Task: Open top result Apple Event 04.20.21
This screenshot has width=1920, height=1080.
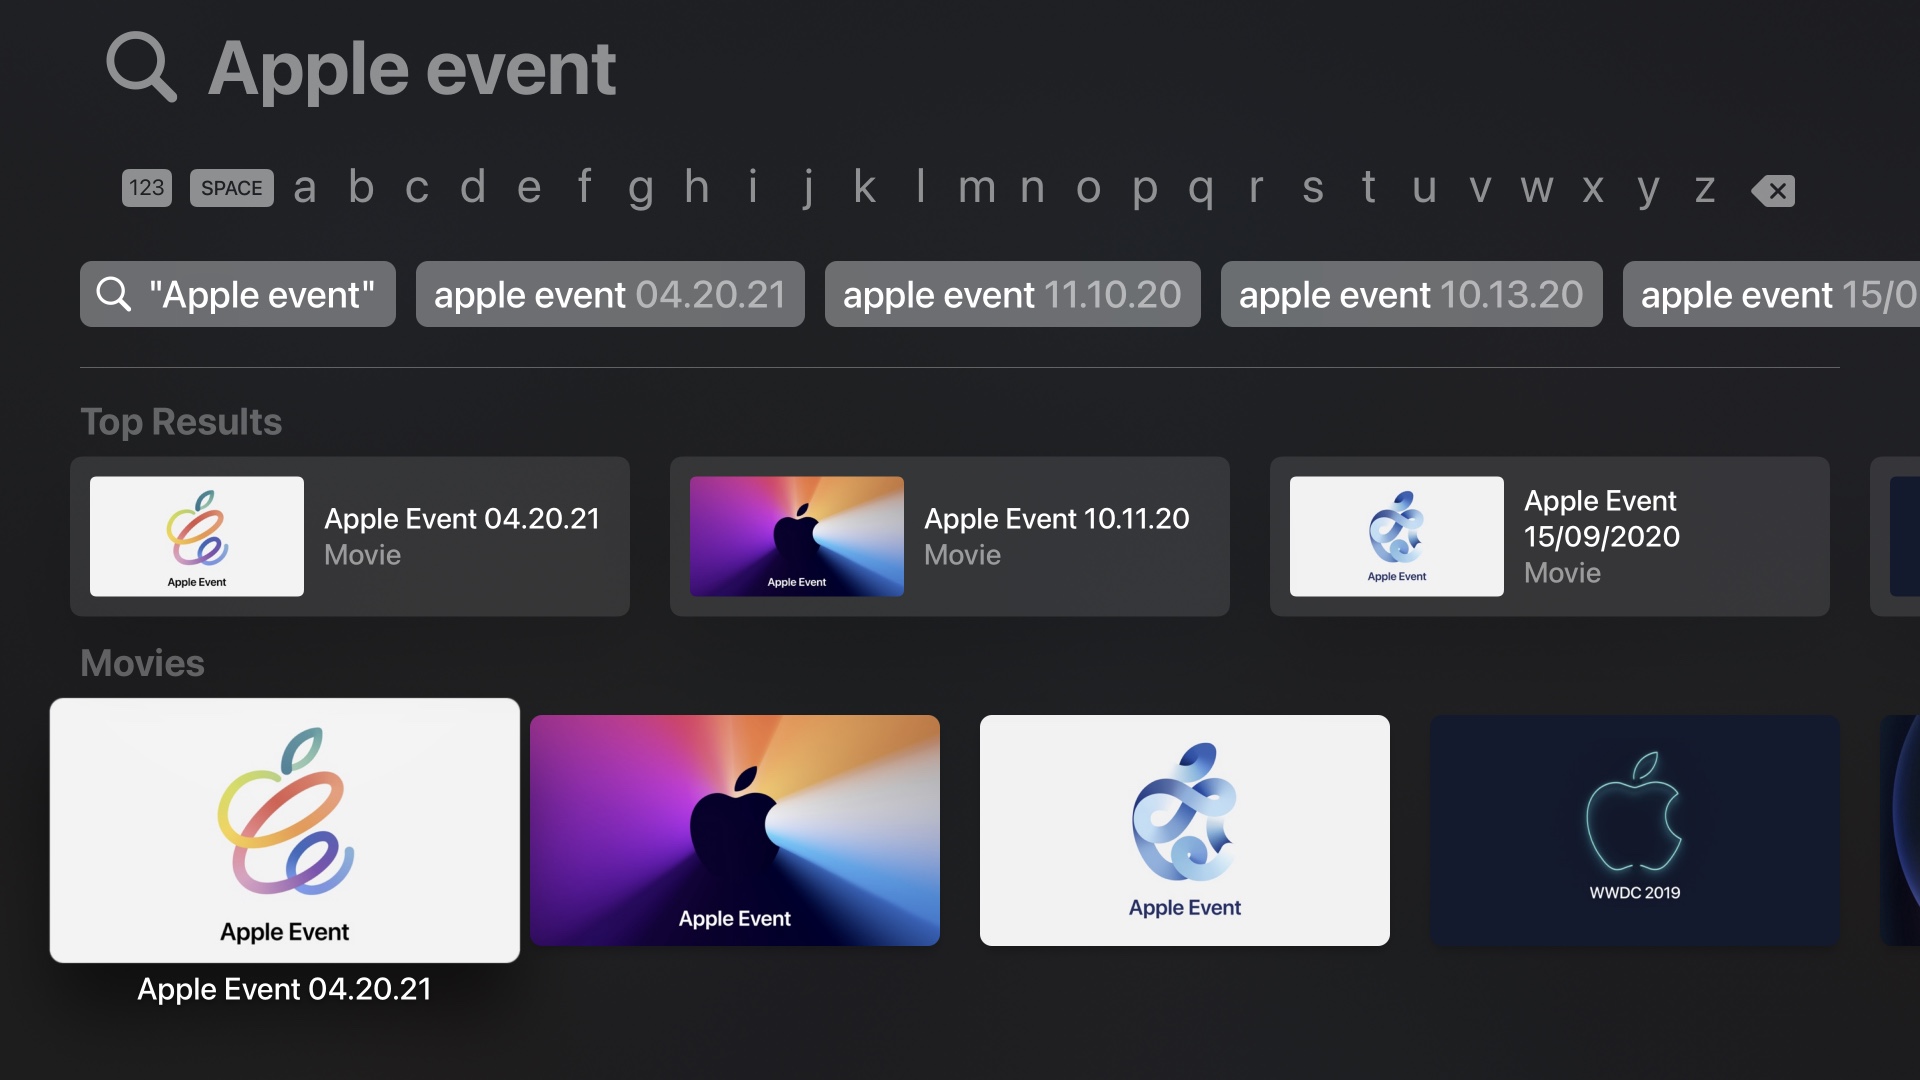Action: 350,536
